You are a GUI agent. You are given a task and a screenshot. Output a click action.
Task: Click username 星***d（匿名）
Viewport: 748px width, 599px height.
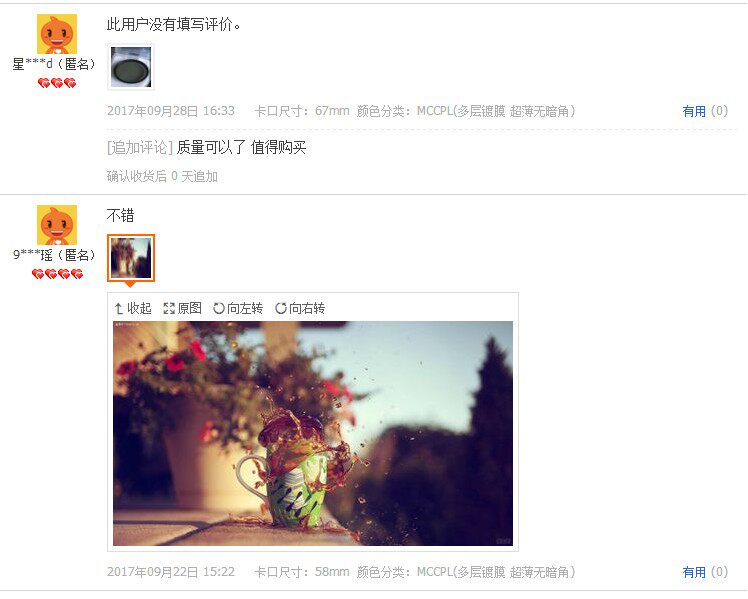click(x=54, y=64)
